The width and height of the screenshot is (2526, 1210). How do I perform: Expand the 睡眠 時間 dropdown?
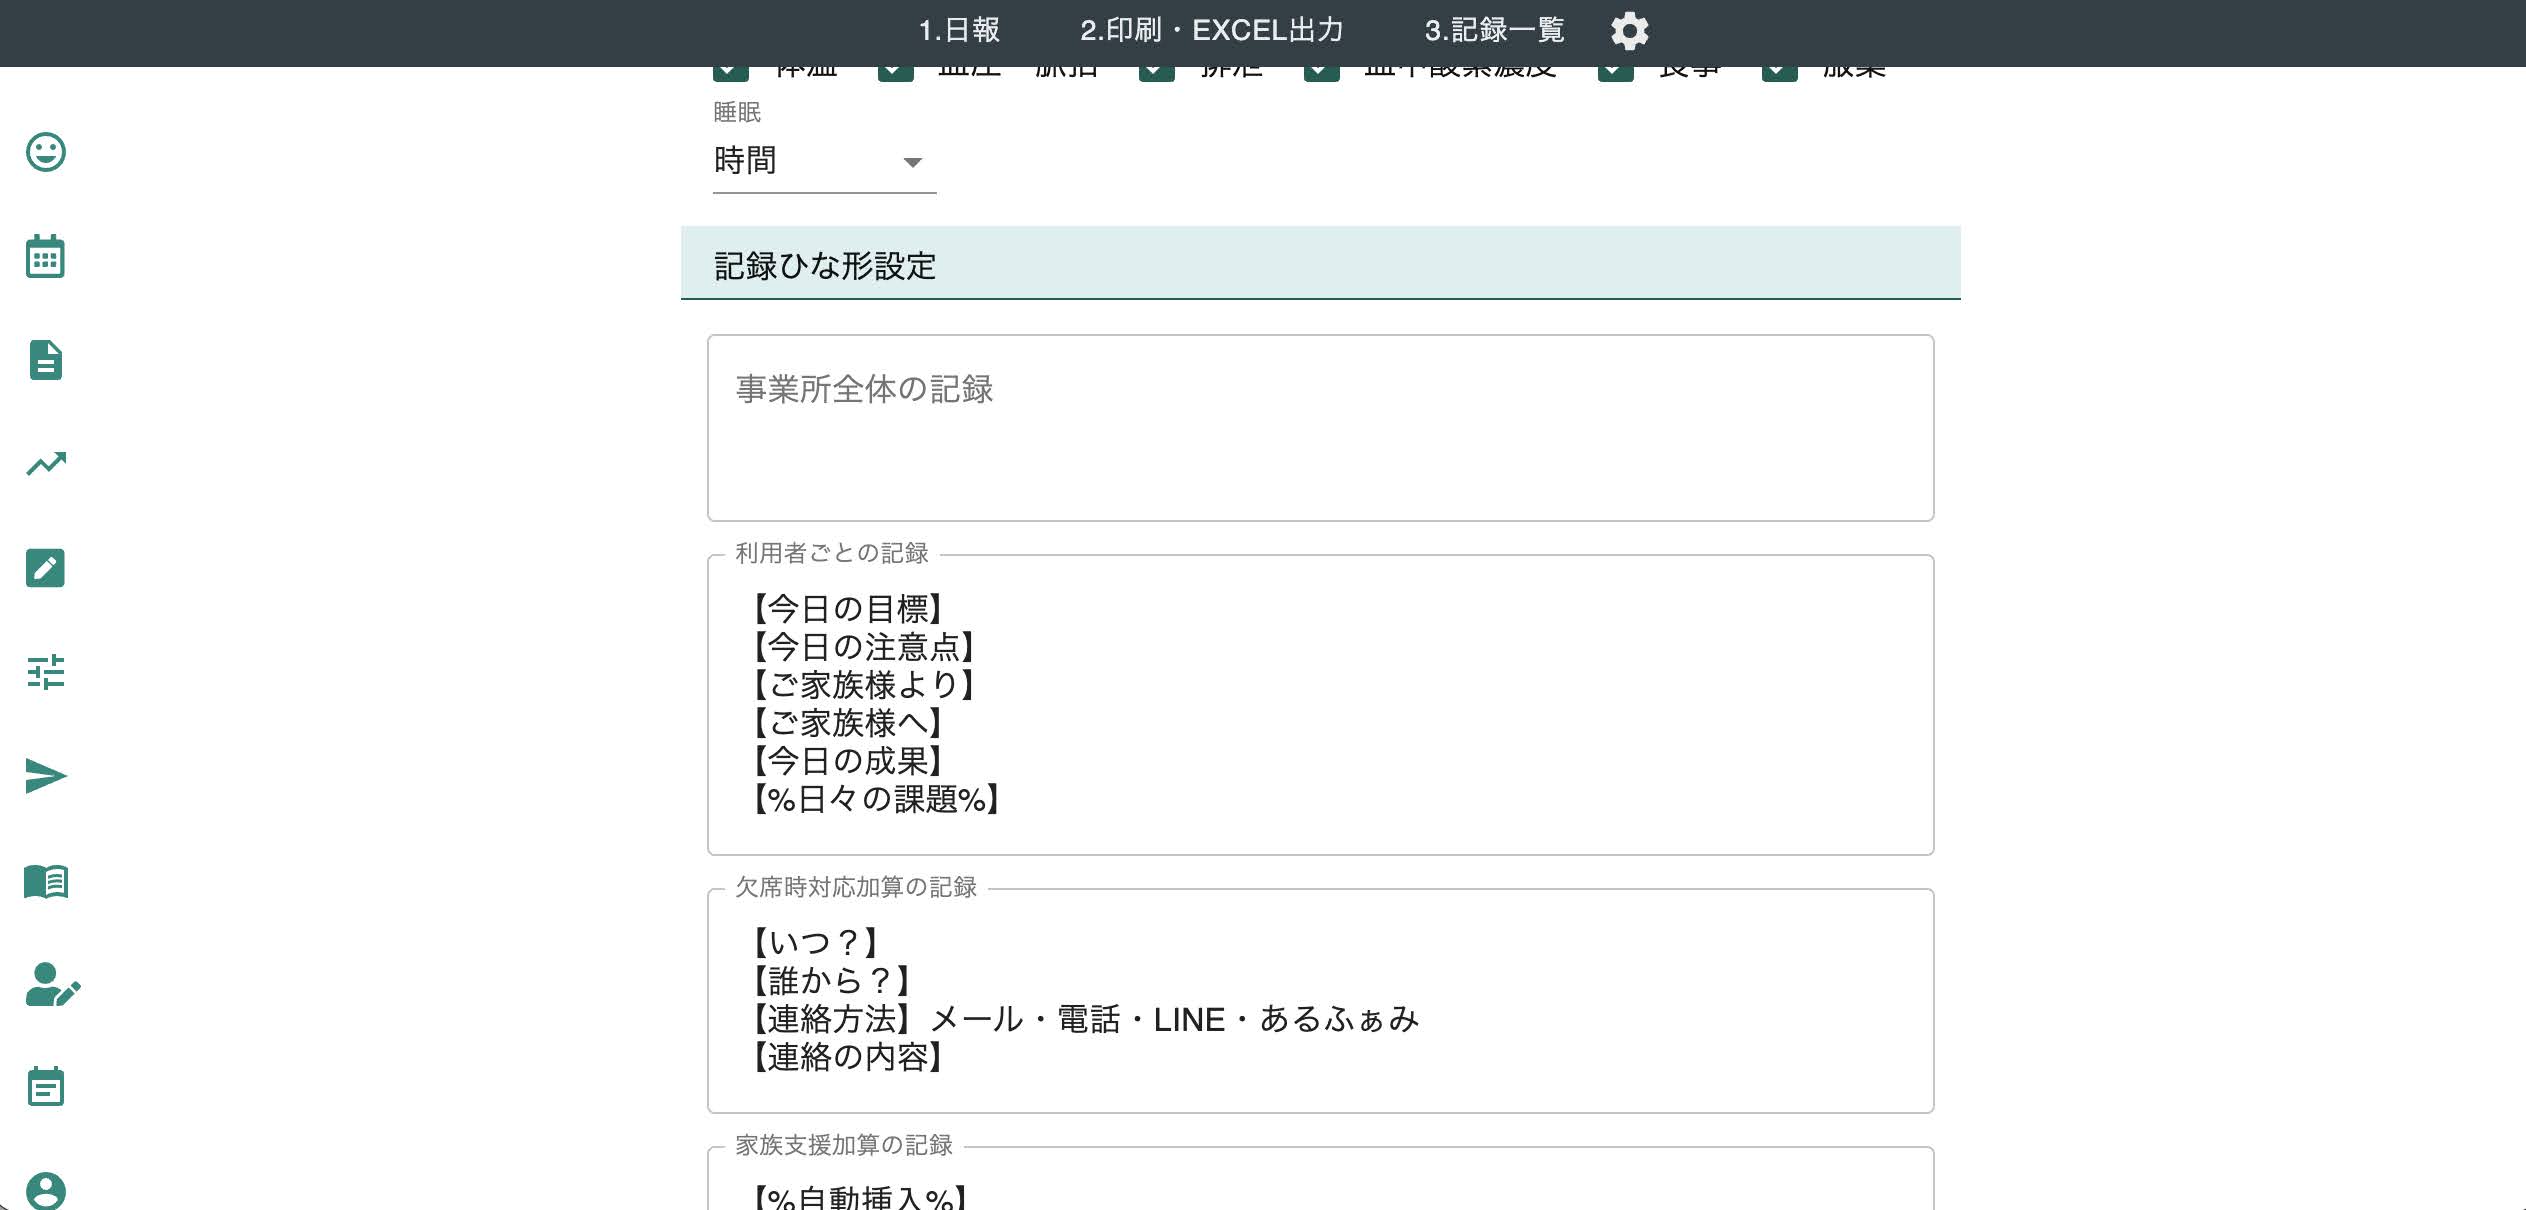(823, 161)
